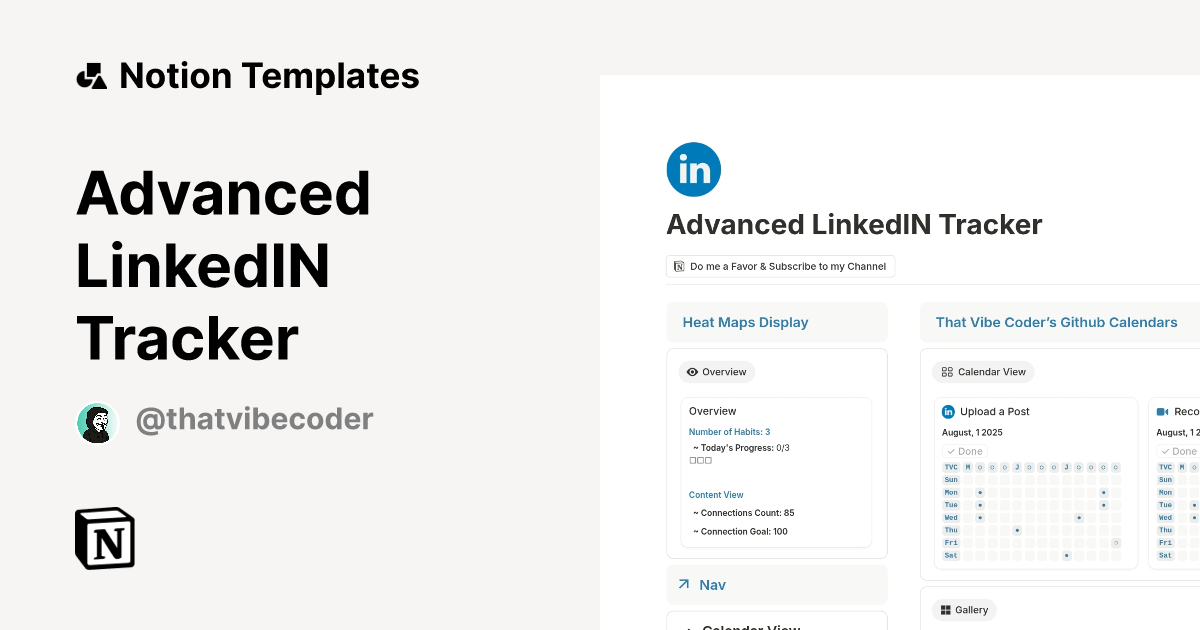Click the arrow icon next to Nav
This screenshot has width=1200, height=630.
click(684, 584)
